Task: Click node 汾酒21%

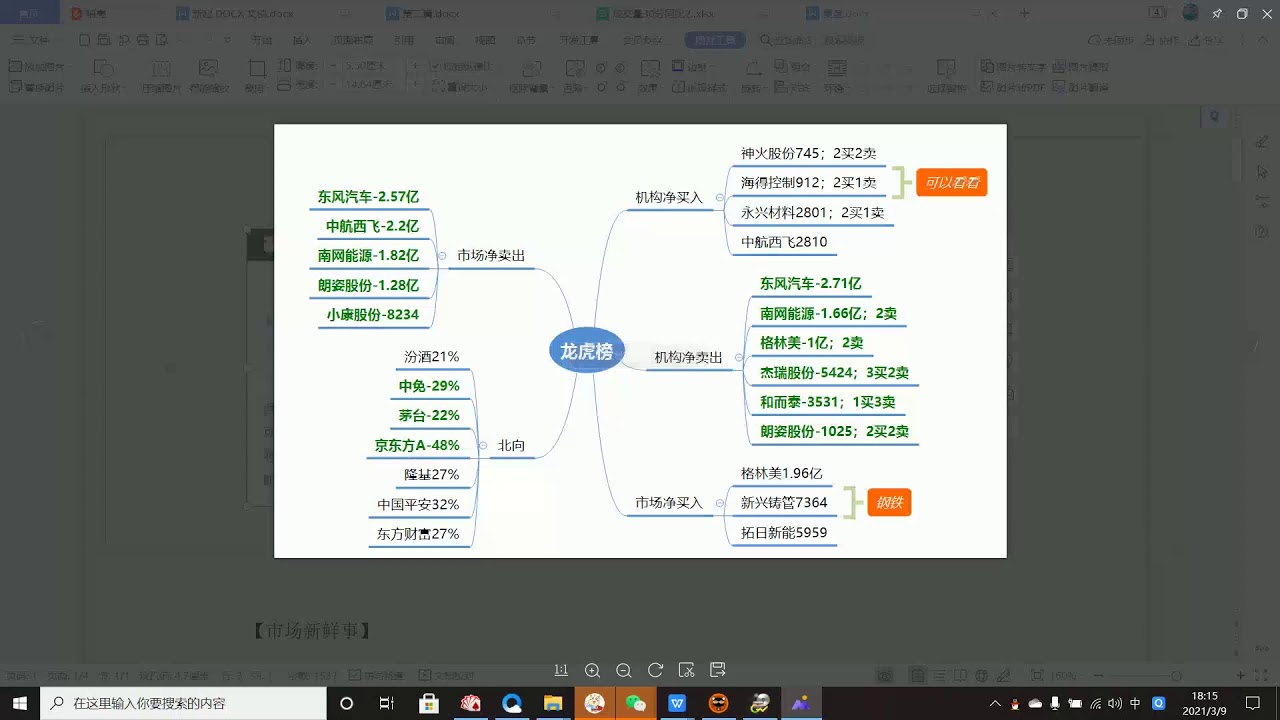Action: (432, 357)
